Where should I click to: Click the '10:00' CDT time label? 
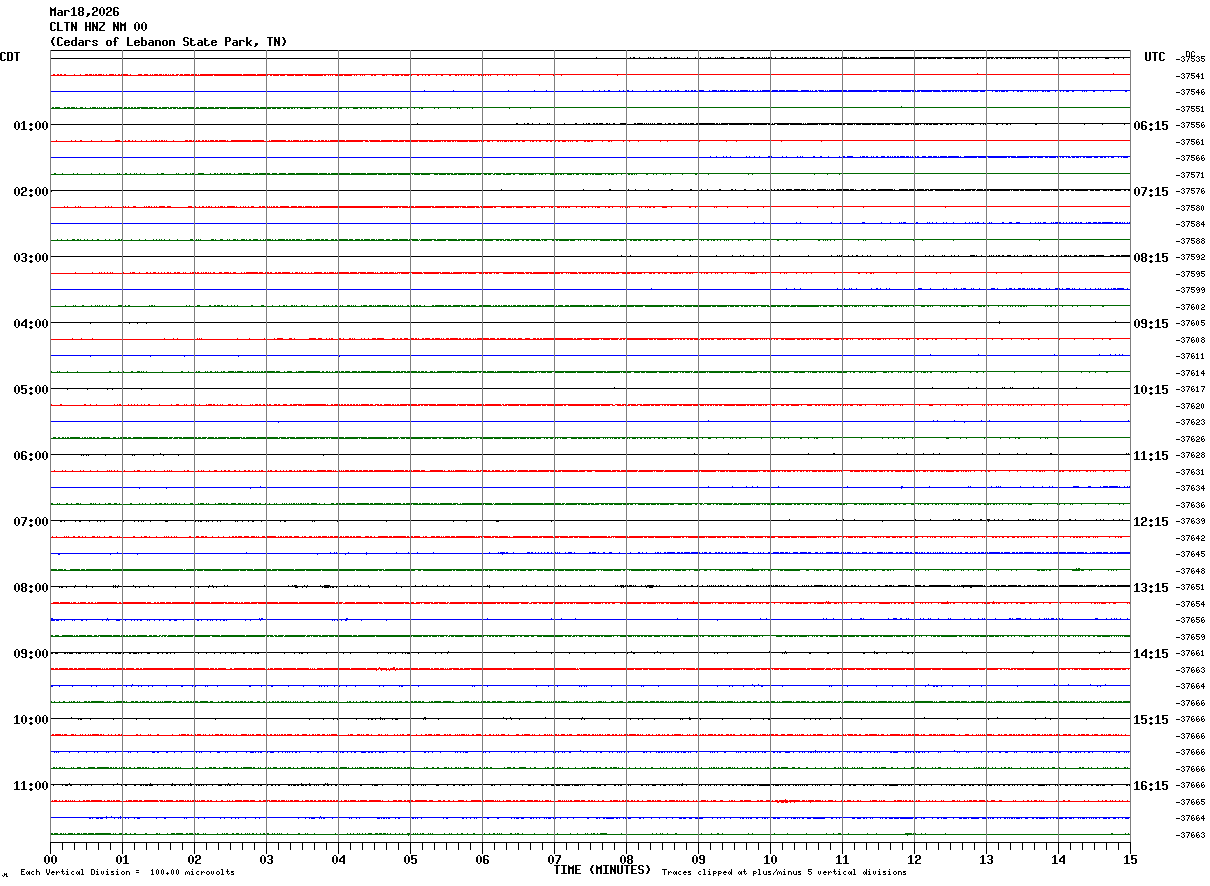point(31,720)
